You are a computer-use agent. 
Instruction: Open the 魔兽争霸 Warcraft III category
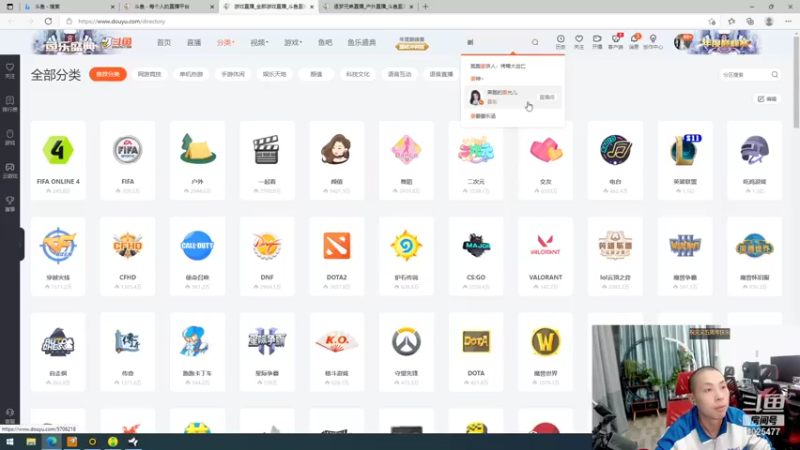tap(685, 256)
